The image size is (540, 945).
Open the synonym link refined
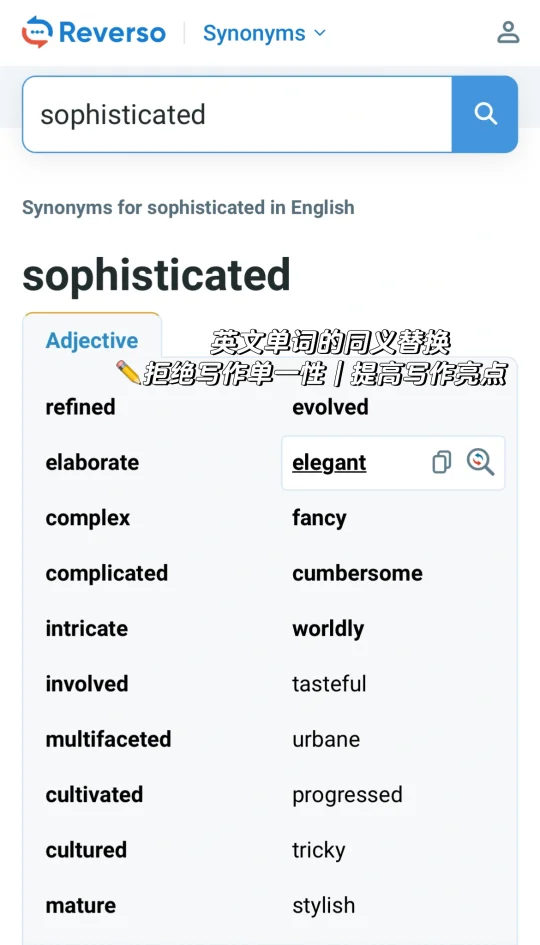click(80, 407)
